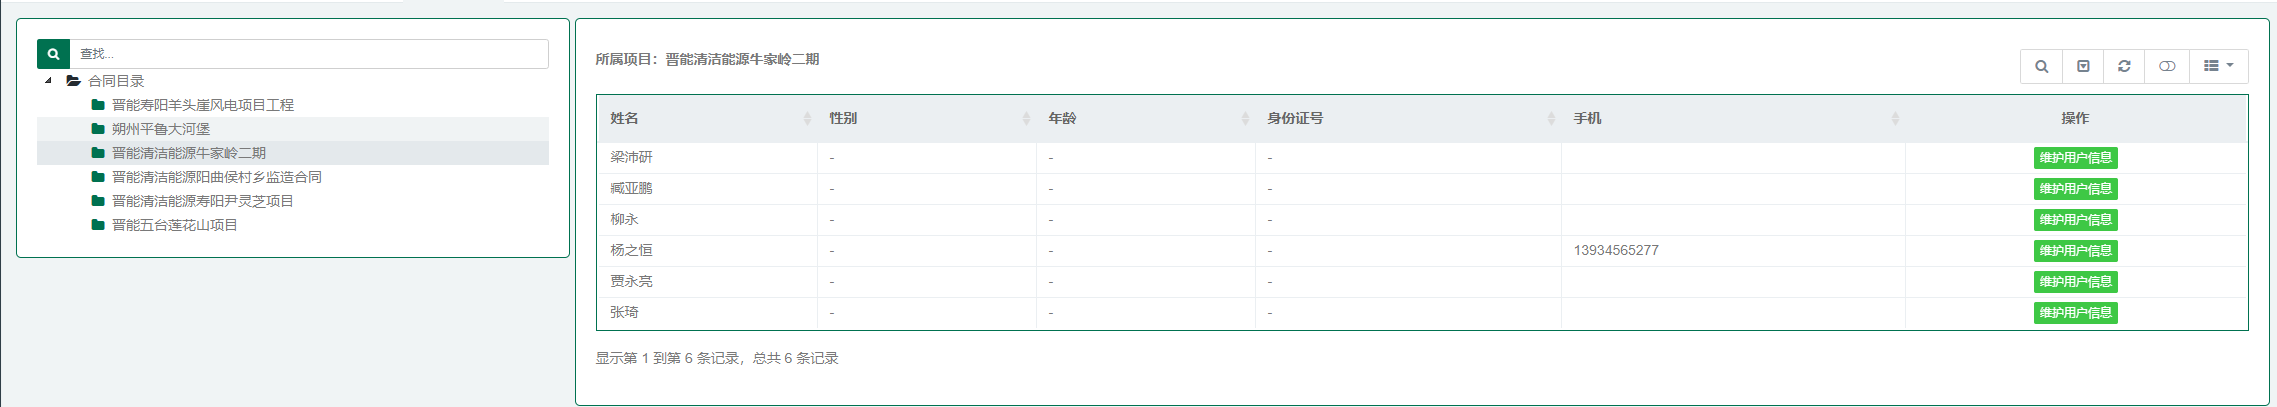Focus the 查找 search input field
This screenshot has width=2277, height=407.
pos(309,54)
